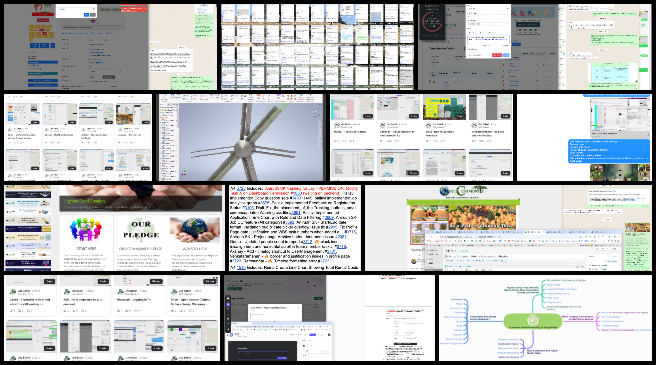The width and height of the screenshot is (656, 365).
Task: Click the green central node of the mind map
Action: (533, 321)
